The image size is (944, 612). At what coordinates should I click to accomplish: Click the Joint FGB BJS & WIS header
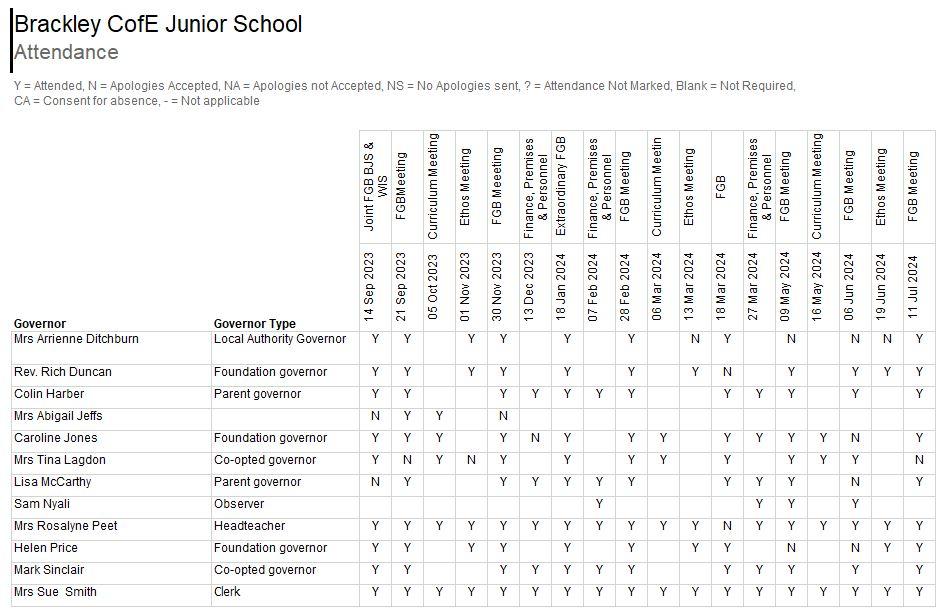tap(369, 187)
